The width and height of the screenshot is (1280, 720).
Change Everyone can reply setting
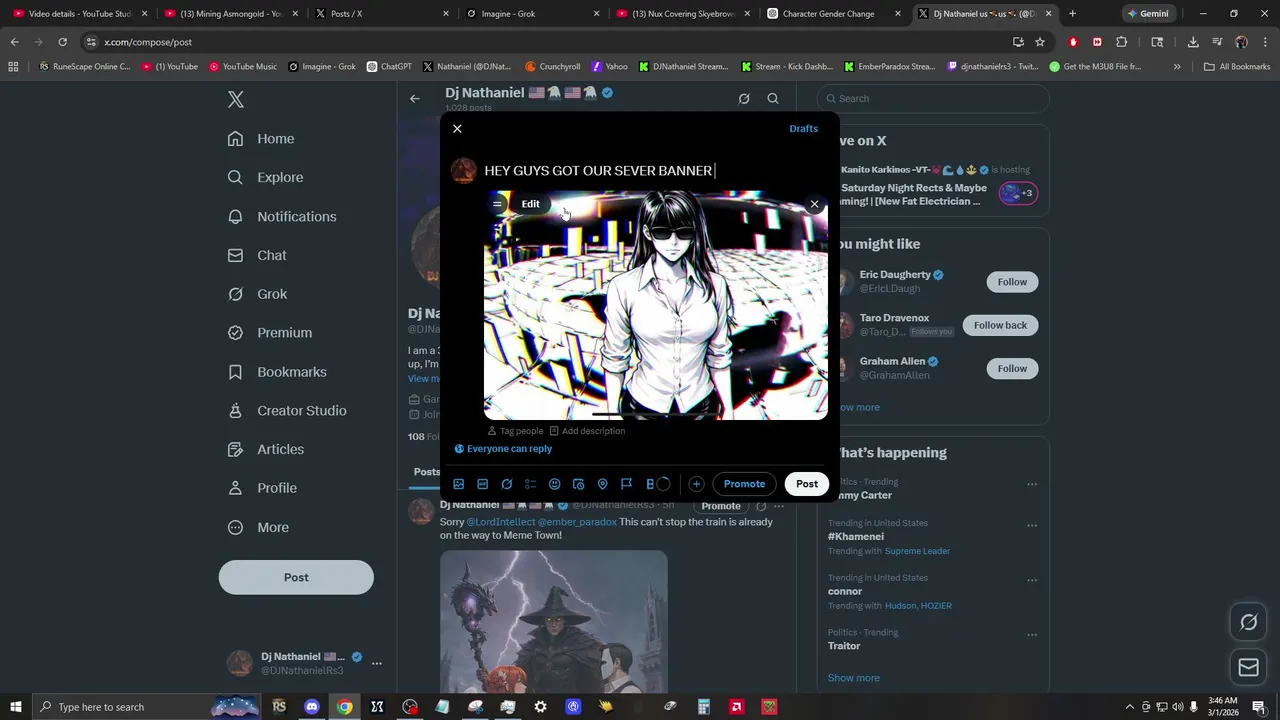point(503,449)
